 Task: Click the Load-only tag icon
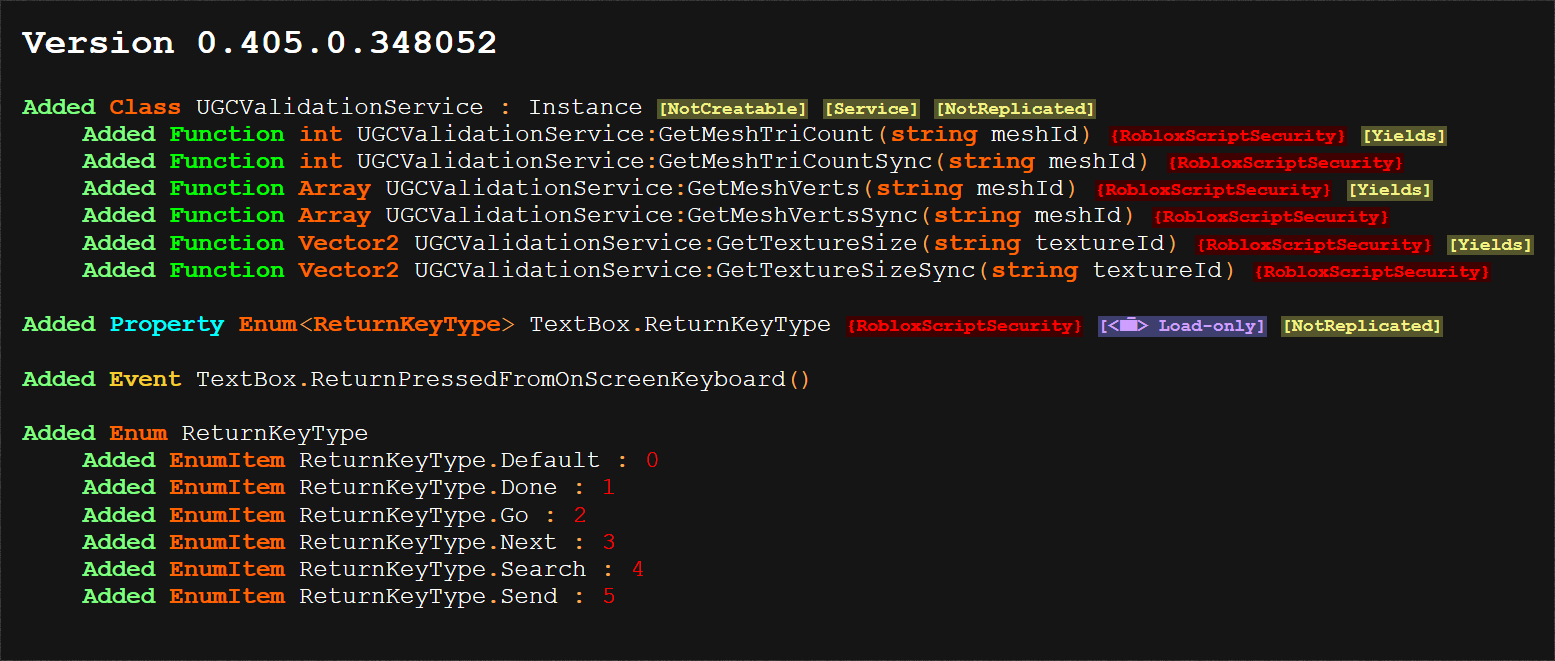pos(1128,325)
